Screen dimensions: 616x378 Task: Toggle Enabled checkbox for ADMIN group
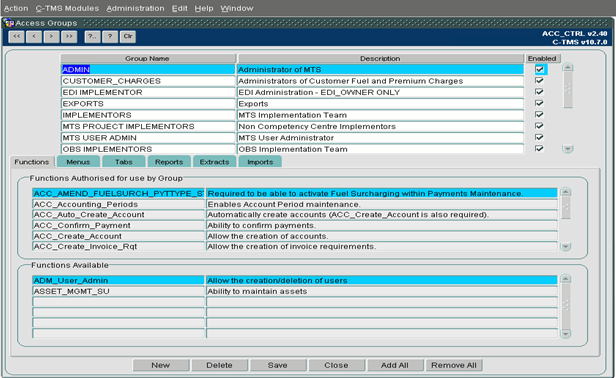539,70
